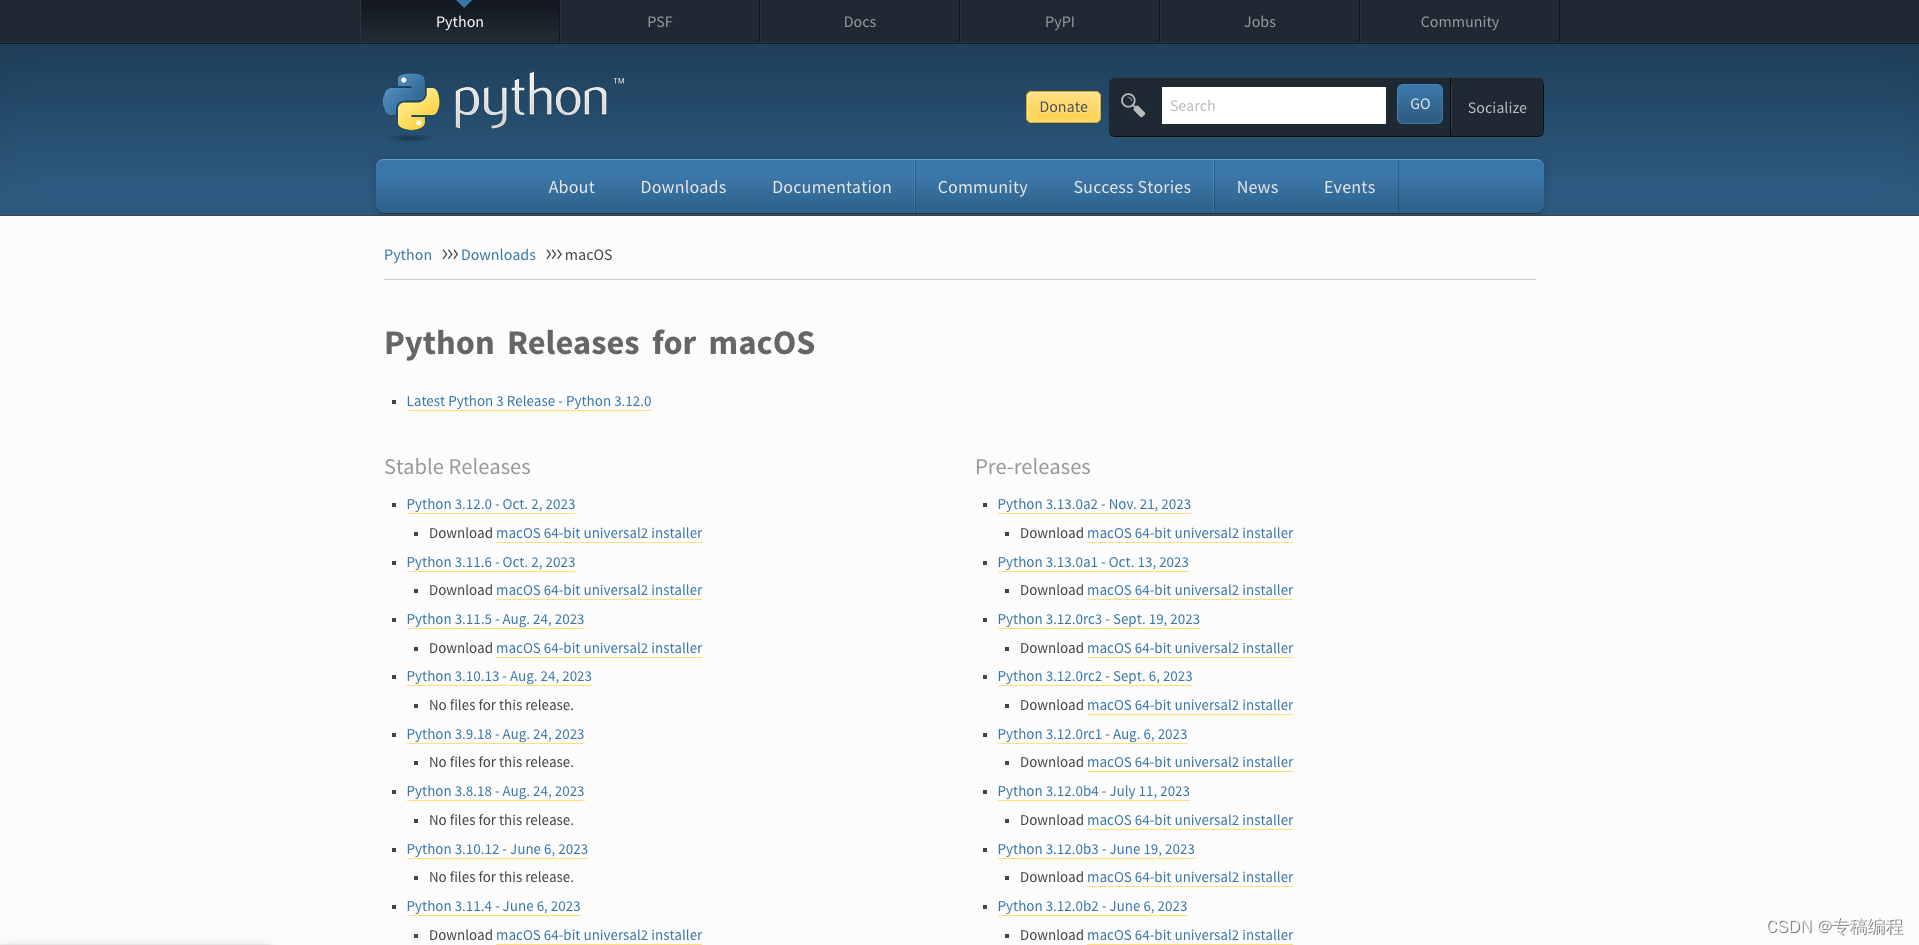
Task: Open Python 3.12.0 - Oct. 2, 2023 release
Action: tap(491, 504)
